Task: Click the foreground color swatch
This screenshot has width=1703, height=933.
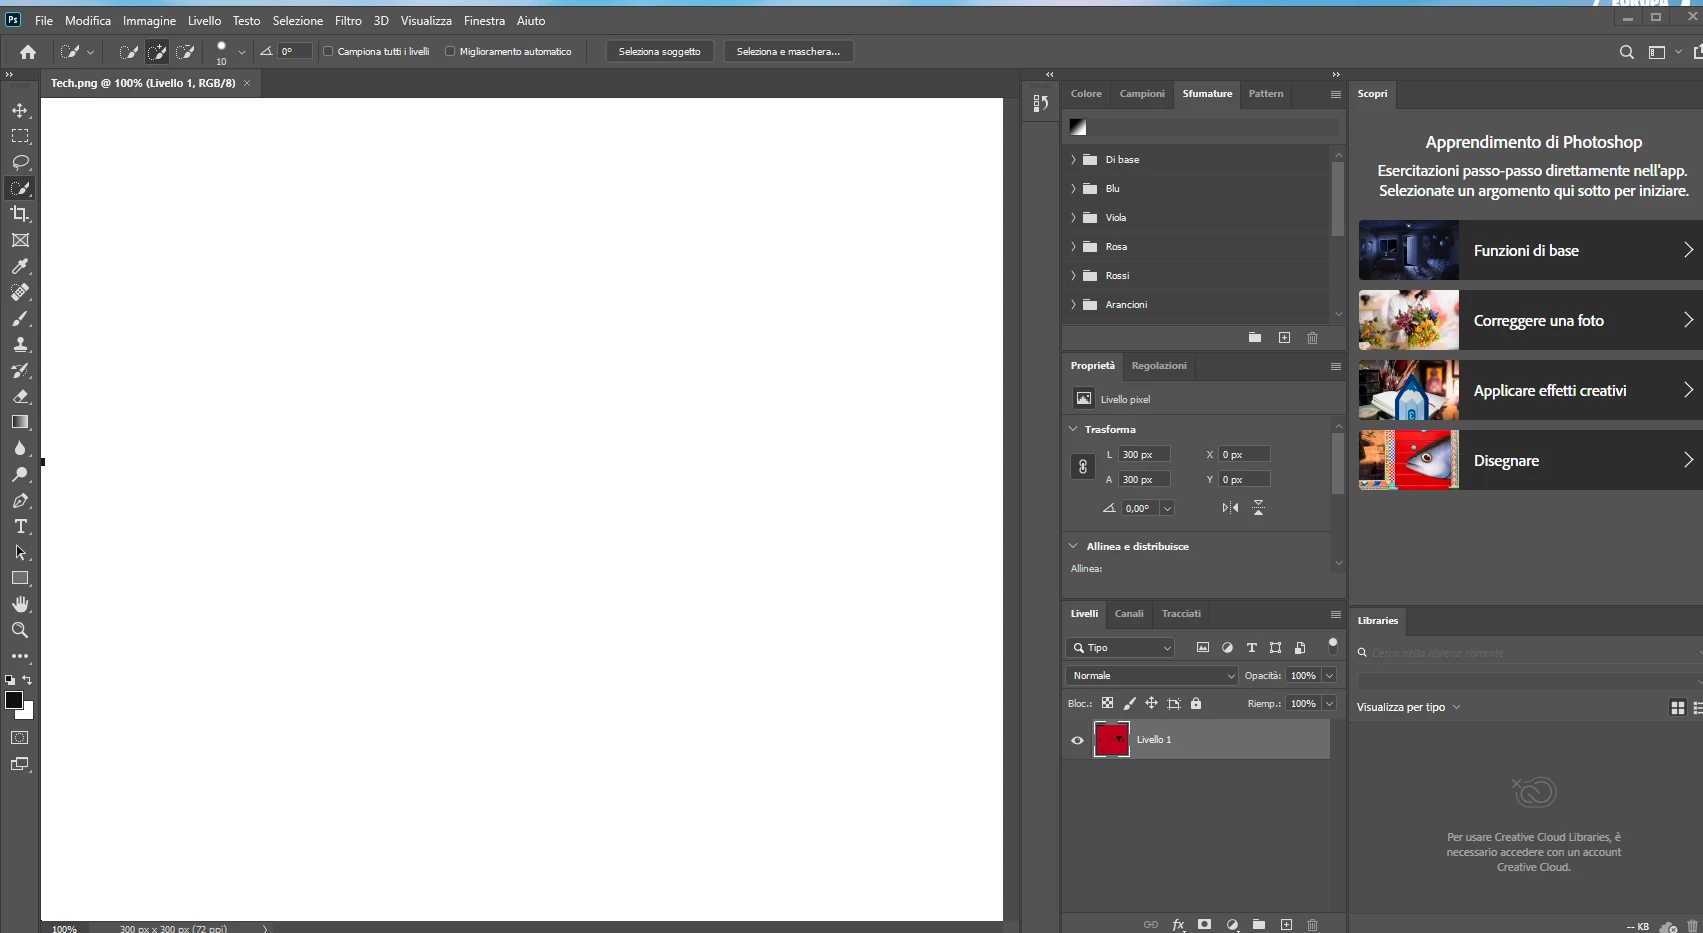Action: pos(13,700)
